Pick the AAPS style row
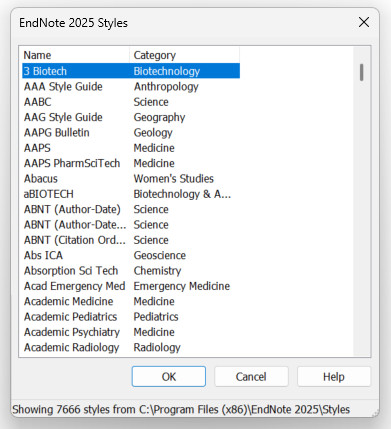 131,148
